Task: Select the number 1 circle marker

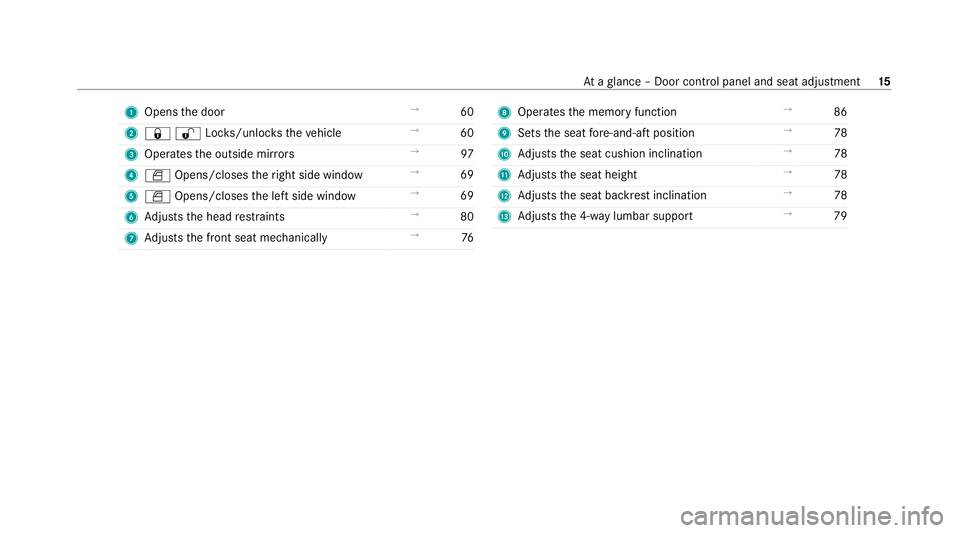Action: tap(131, 113)
